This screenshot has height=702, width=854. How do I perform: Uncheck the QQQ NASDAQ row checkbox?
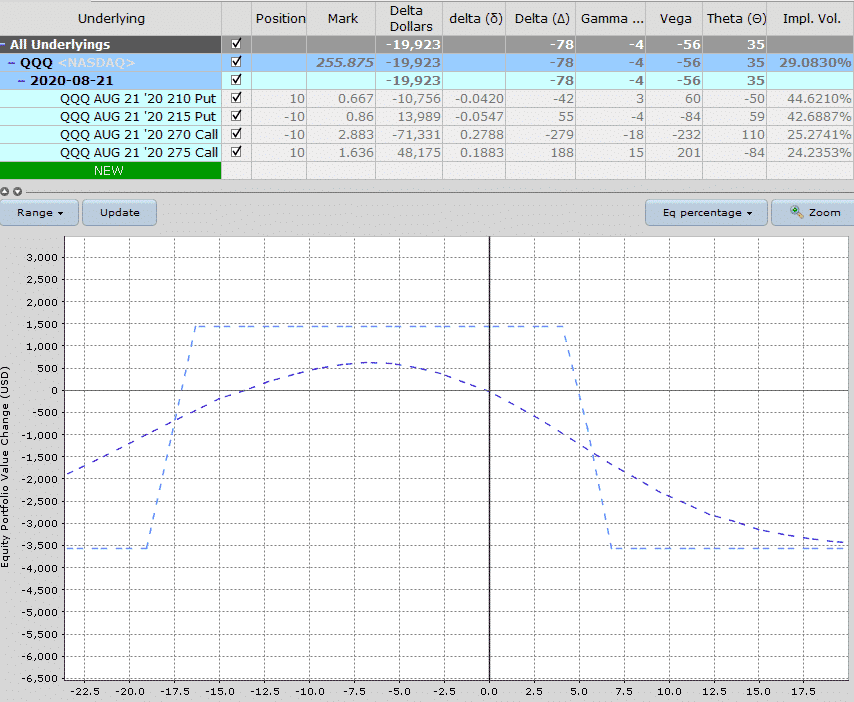click(x=236, y=62)
